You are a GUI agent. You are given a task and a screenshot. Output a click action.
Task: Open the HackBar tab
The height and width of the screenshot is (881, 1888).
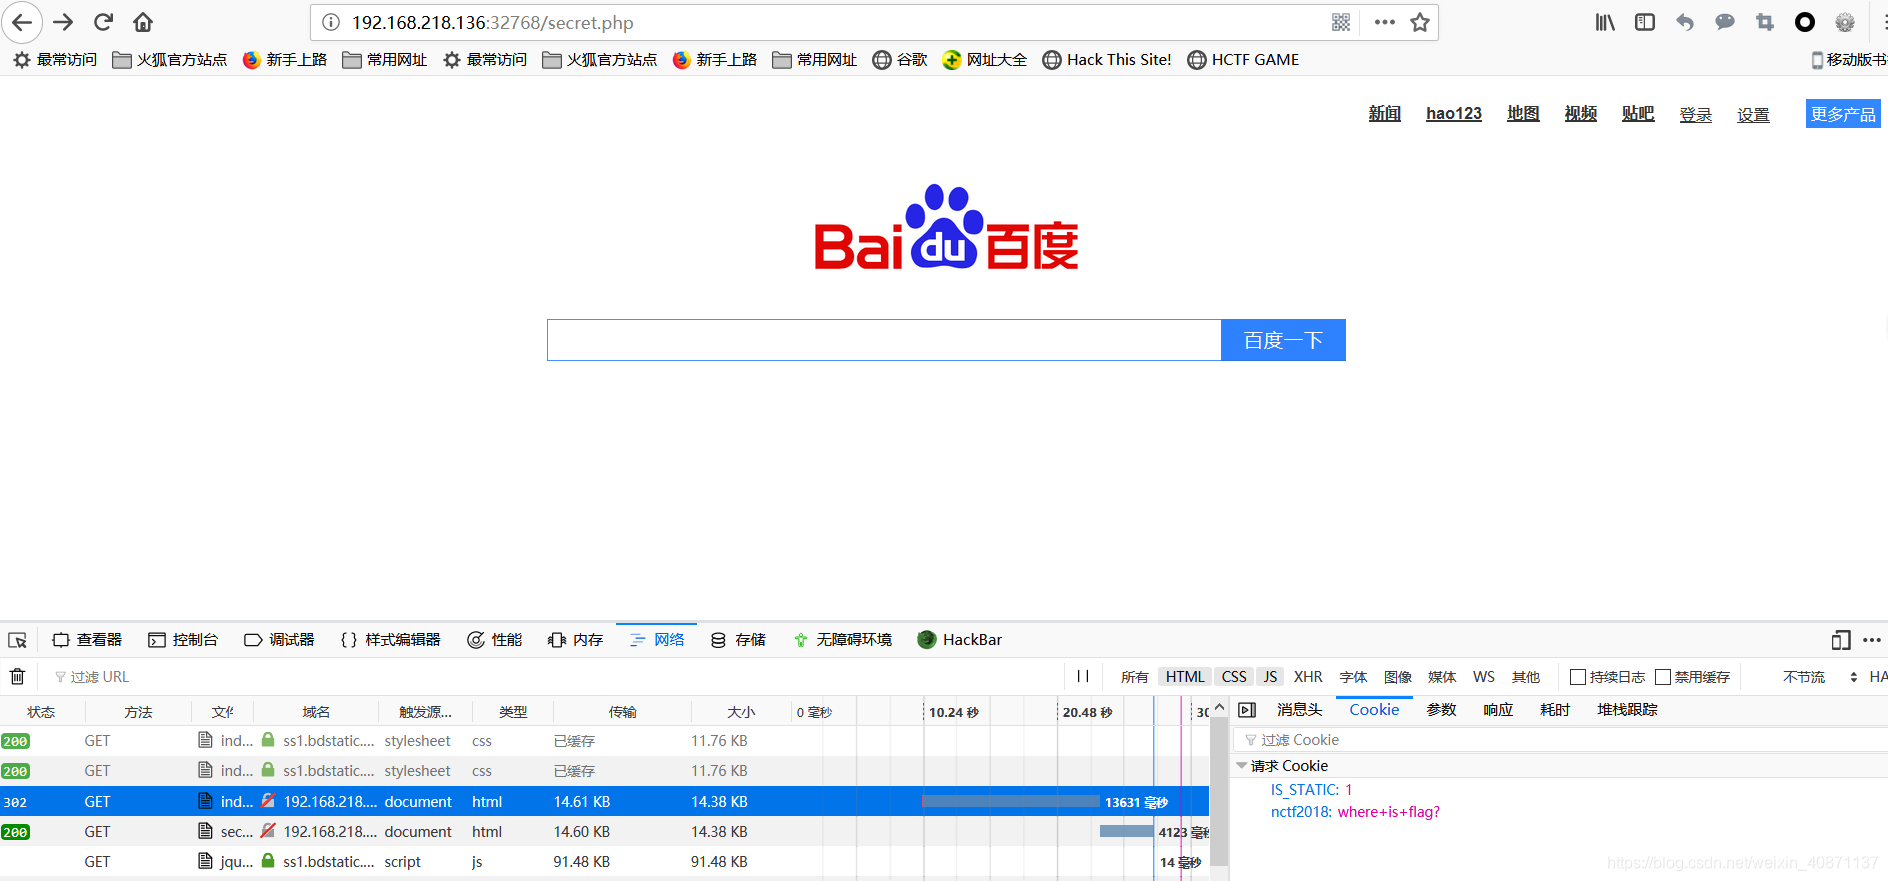pyautogui.click(x=959, y=640)
